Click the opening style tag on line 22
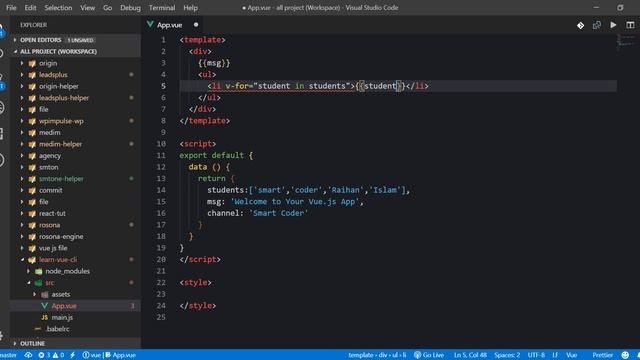The image size is (640, 360). click(196, 282)
